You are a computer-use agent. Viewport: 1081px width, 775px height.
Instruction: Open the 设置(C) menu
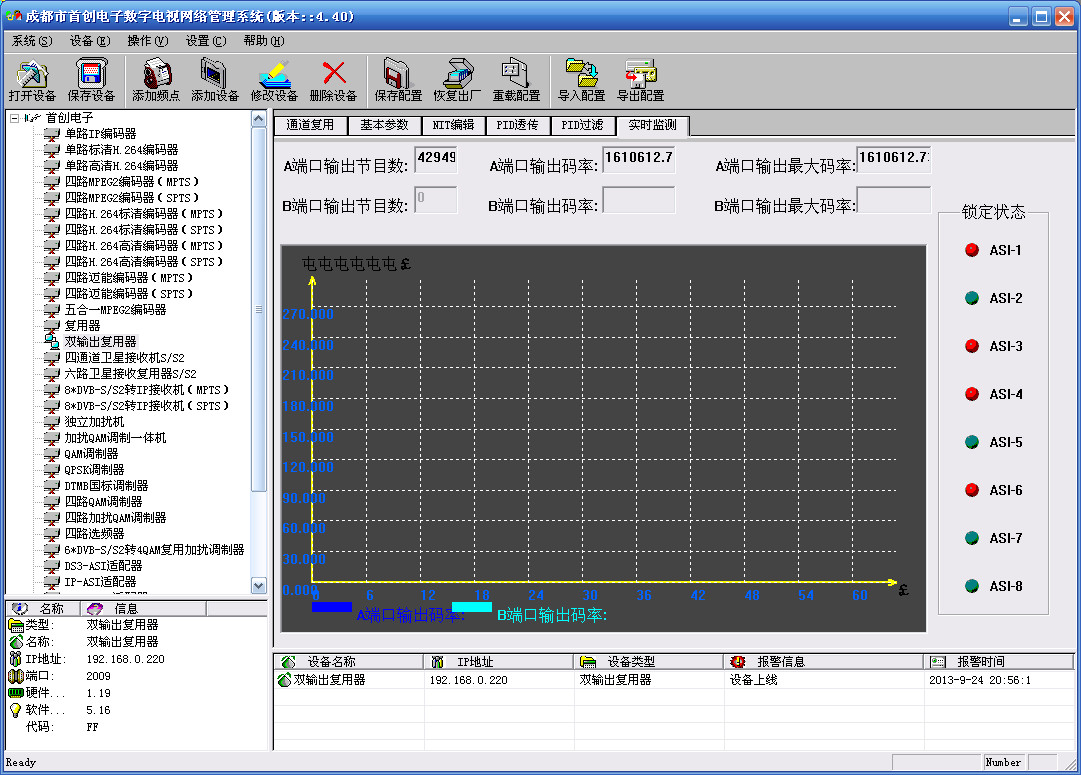coord(205,41)
